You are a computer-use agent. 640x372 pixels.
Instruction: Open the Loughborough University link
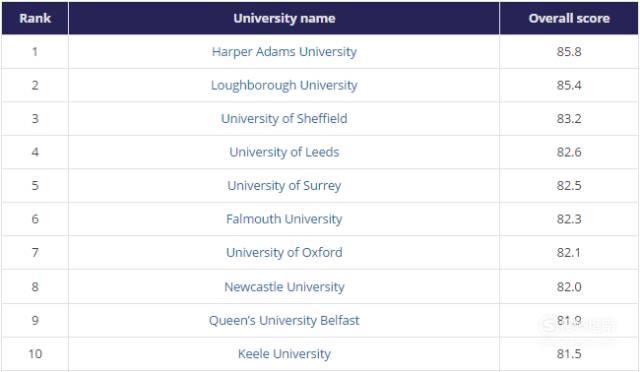284,85
